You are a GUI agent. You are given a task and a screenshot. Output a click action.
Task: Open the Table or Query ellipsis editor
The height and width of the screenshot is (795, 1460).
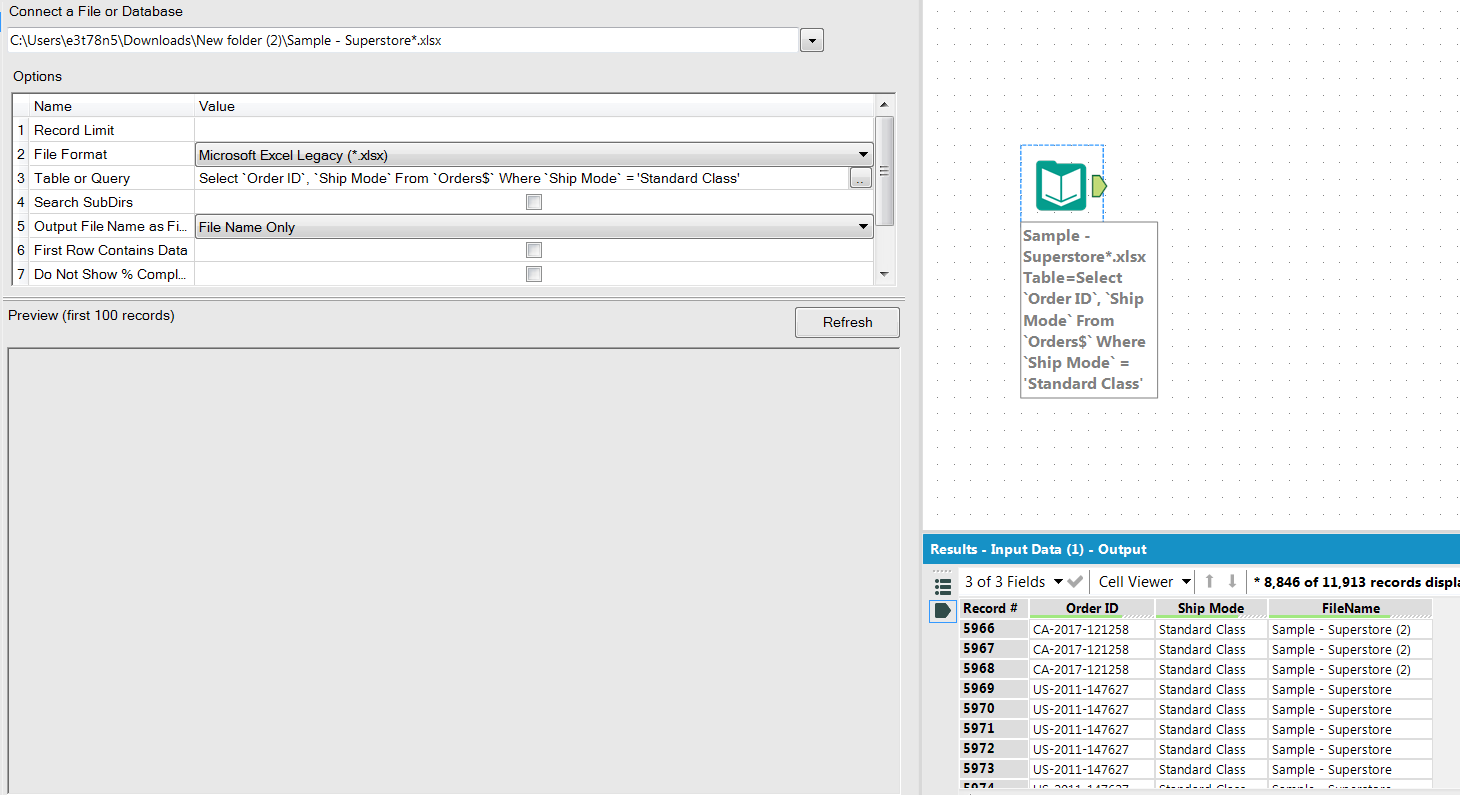pyautogui.click(x=860, y=178)
